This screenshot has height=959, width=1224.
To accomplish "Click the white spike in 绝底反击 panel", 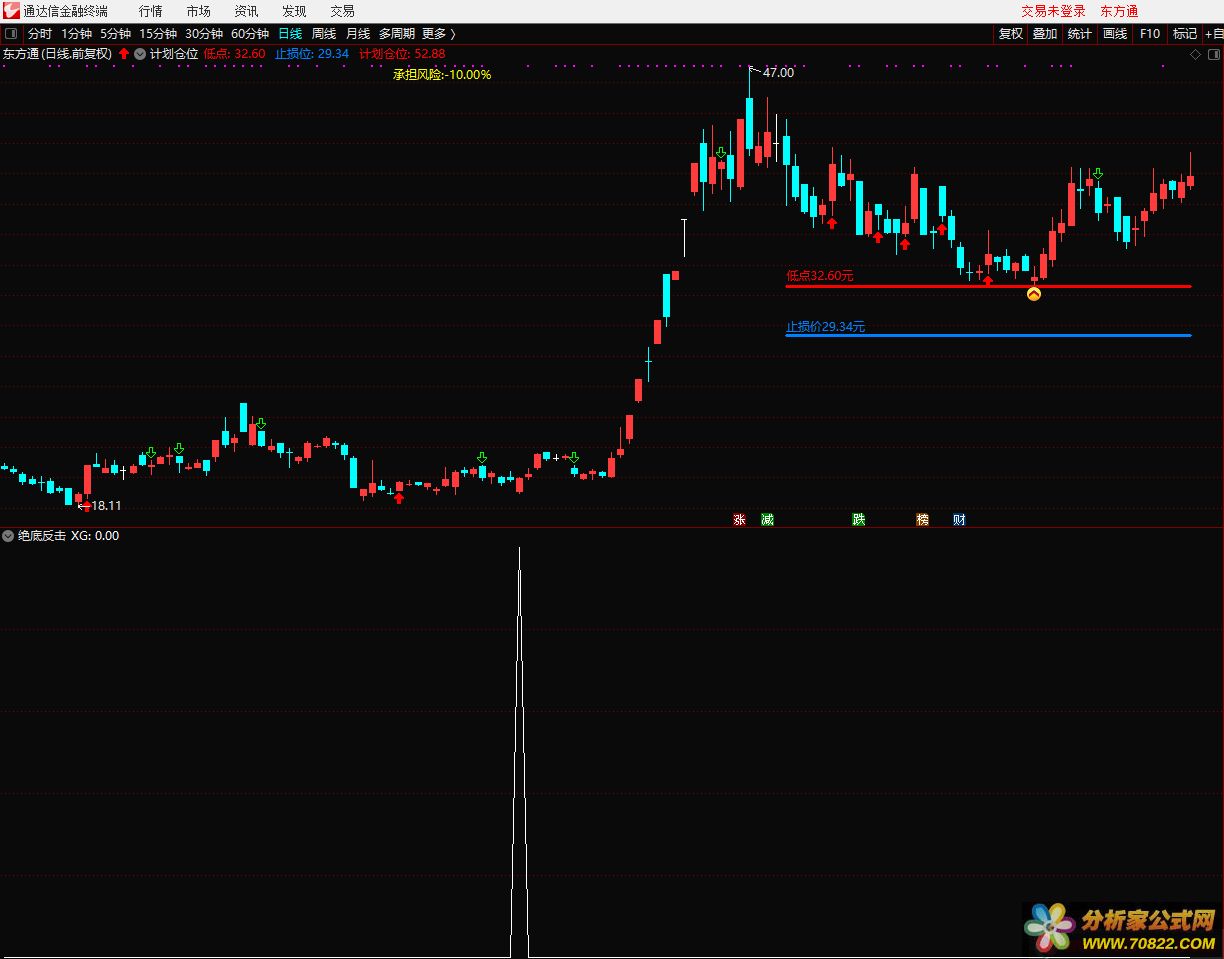I will pos(519,750).
